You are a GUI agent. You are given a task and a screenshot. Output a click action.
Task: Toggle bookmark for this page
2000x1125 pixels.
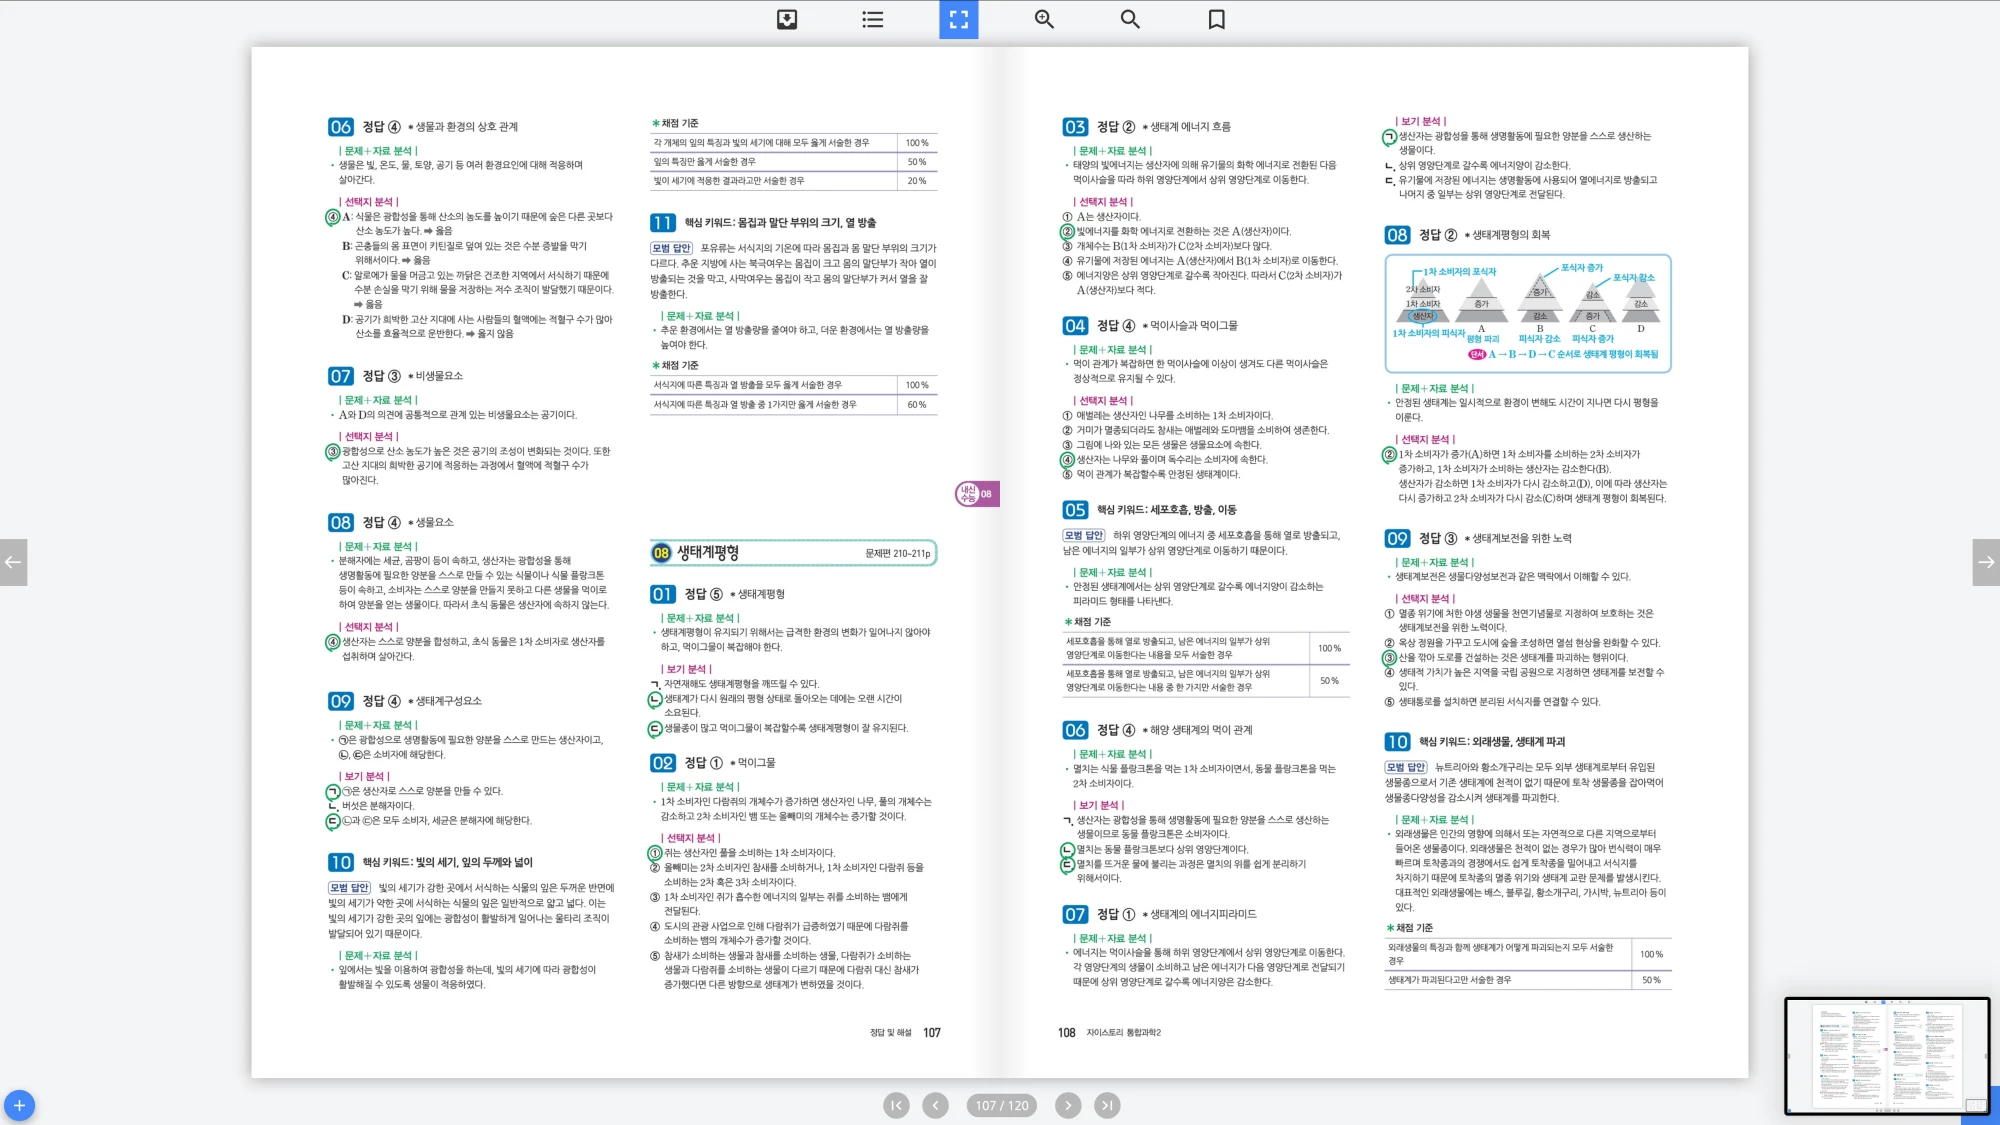click(1216, 19)
